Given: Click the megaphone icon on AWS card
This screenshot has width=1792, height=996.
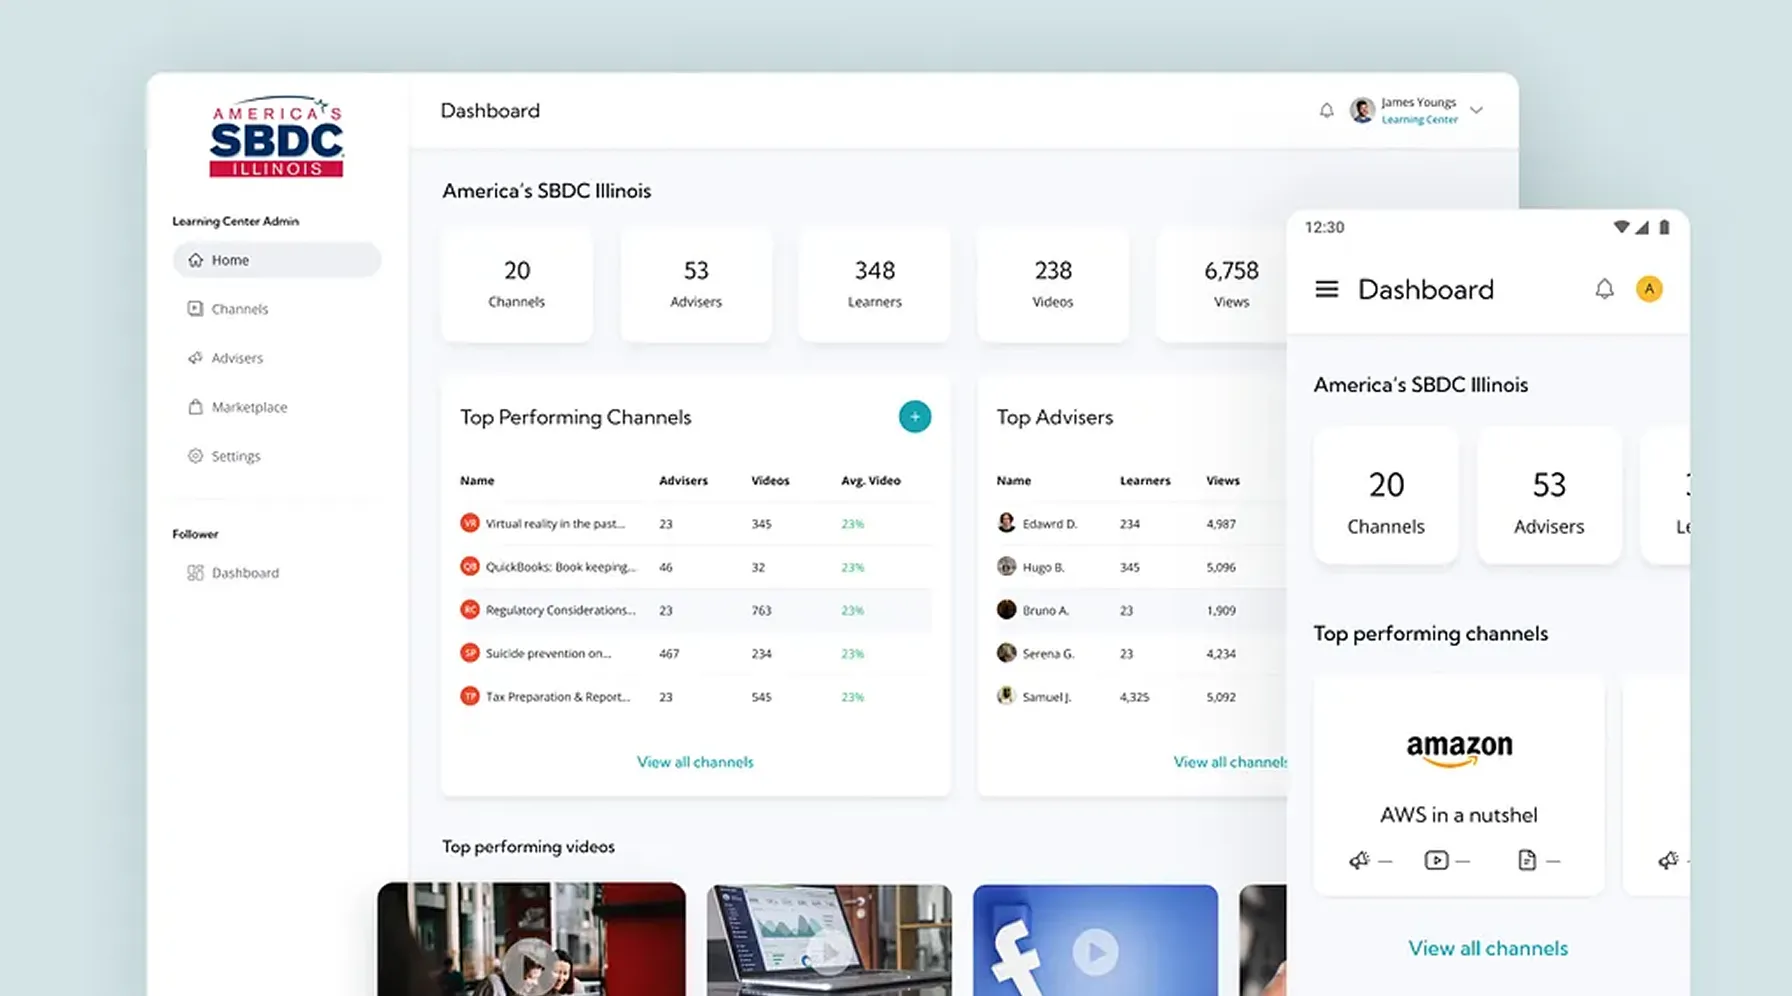Looking at the screenshot, I should 1359,860.
